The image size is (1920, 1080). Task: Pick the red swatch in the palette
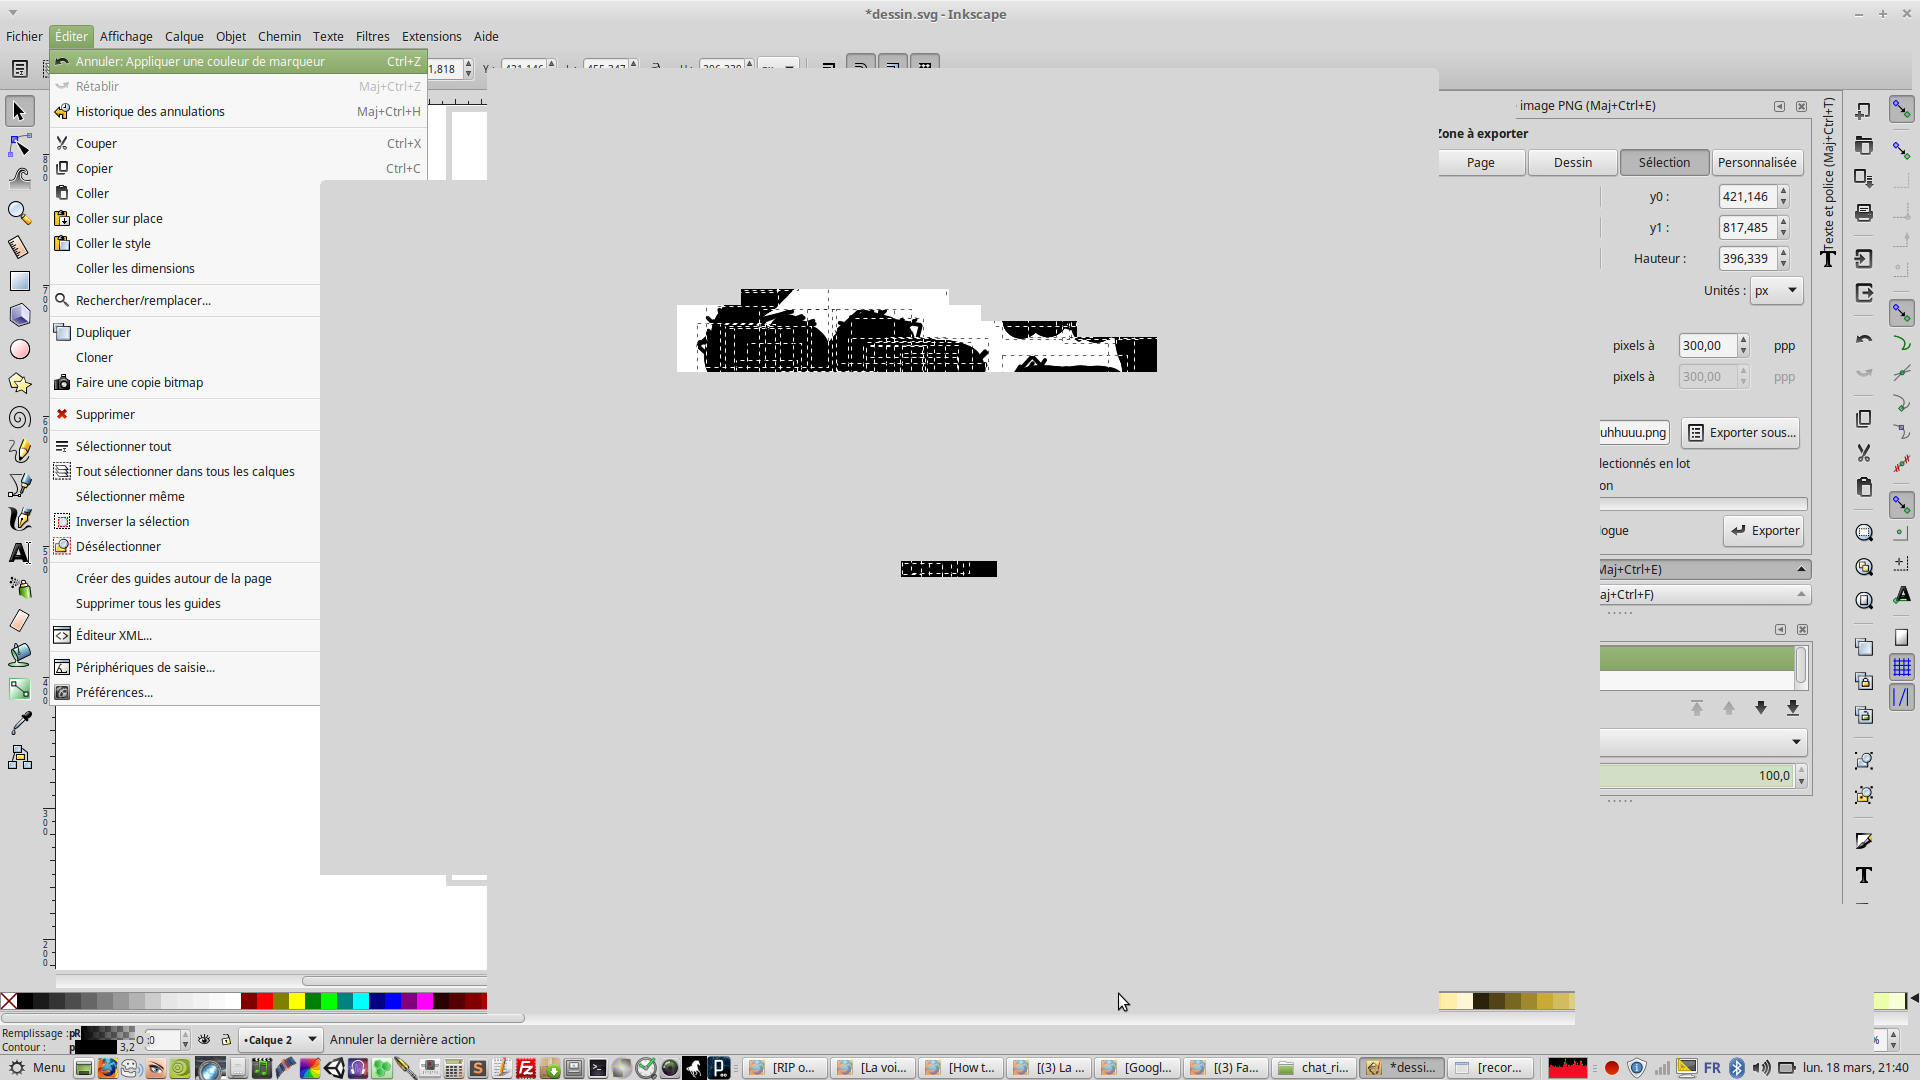(x=265, y=1001)
